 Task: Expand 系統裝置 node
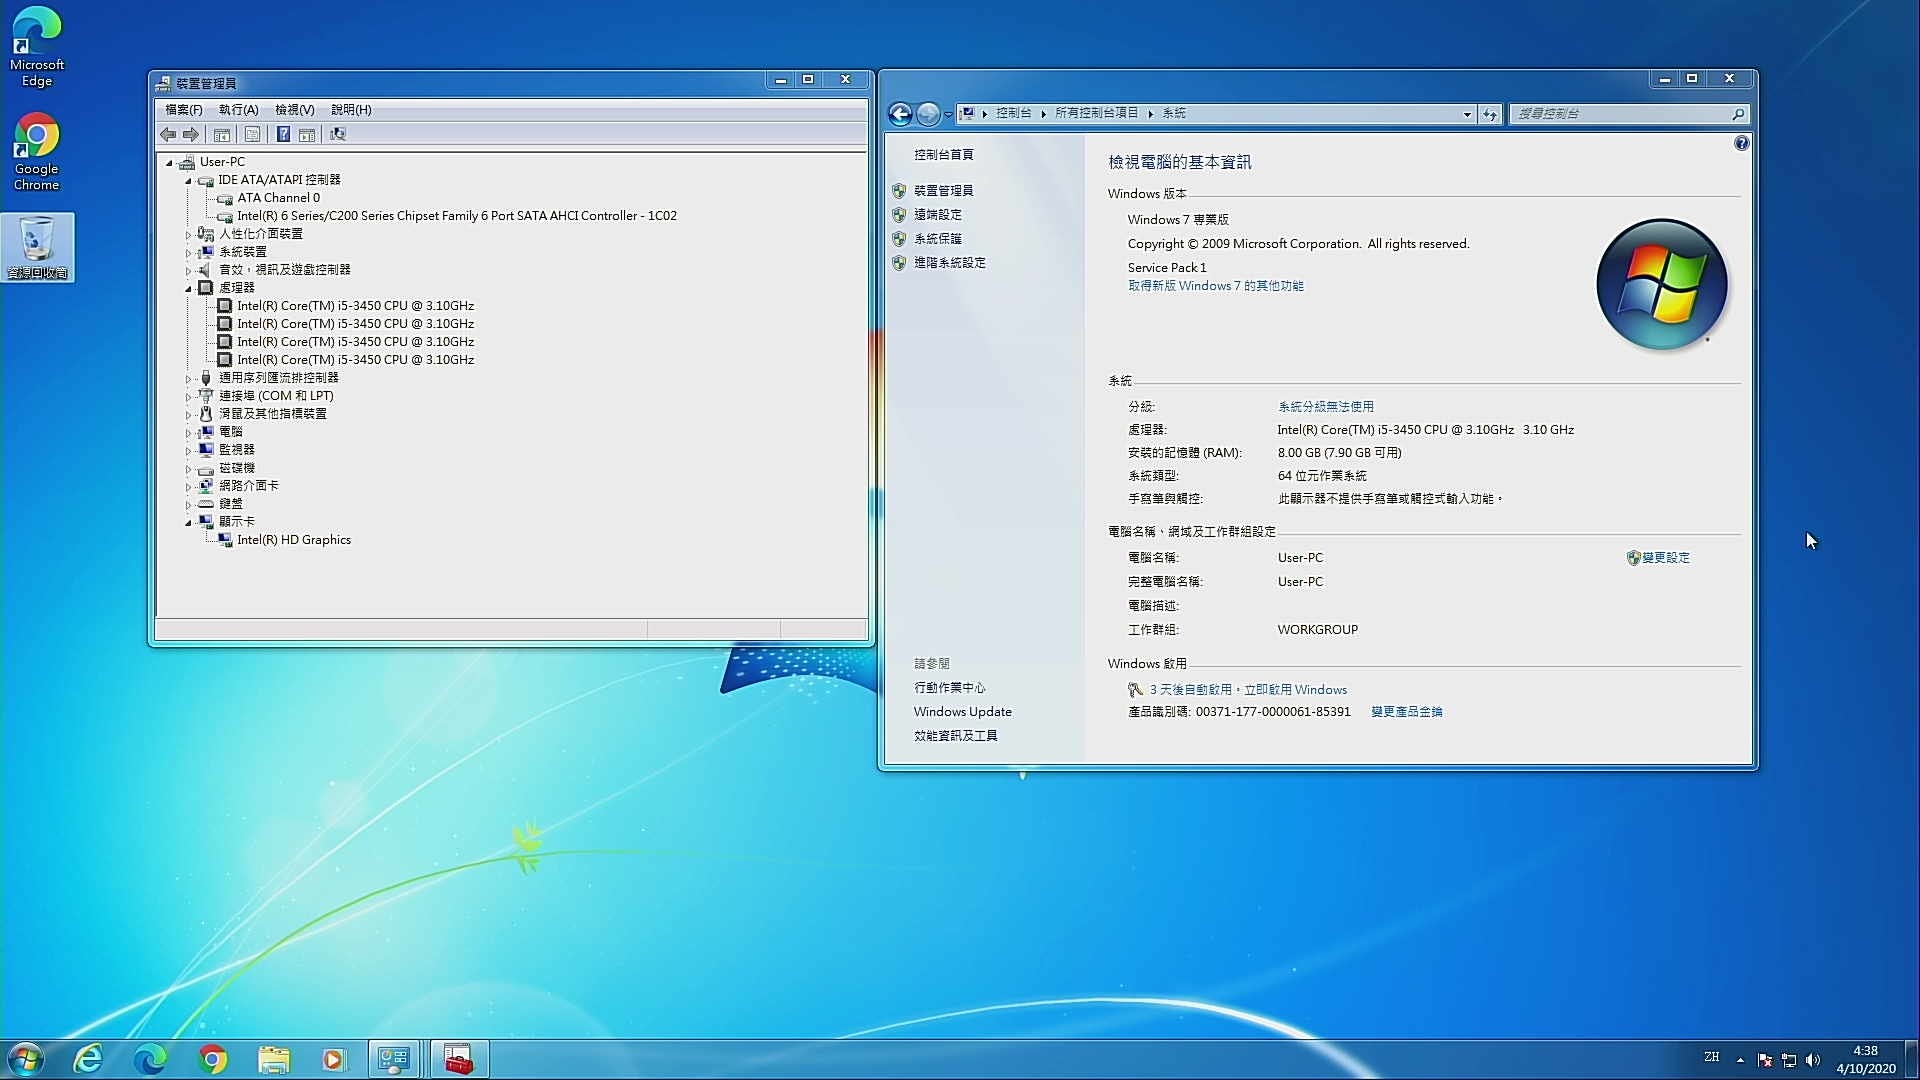point(188,252)
